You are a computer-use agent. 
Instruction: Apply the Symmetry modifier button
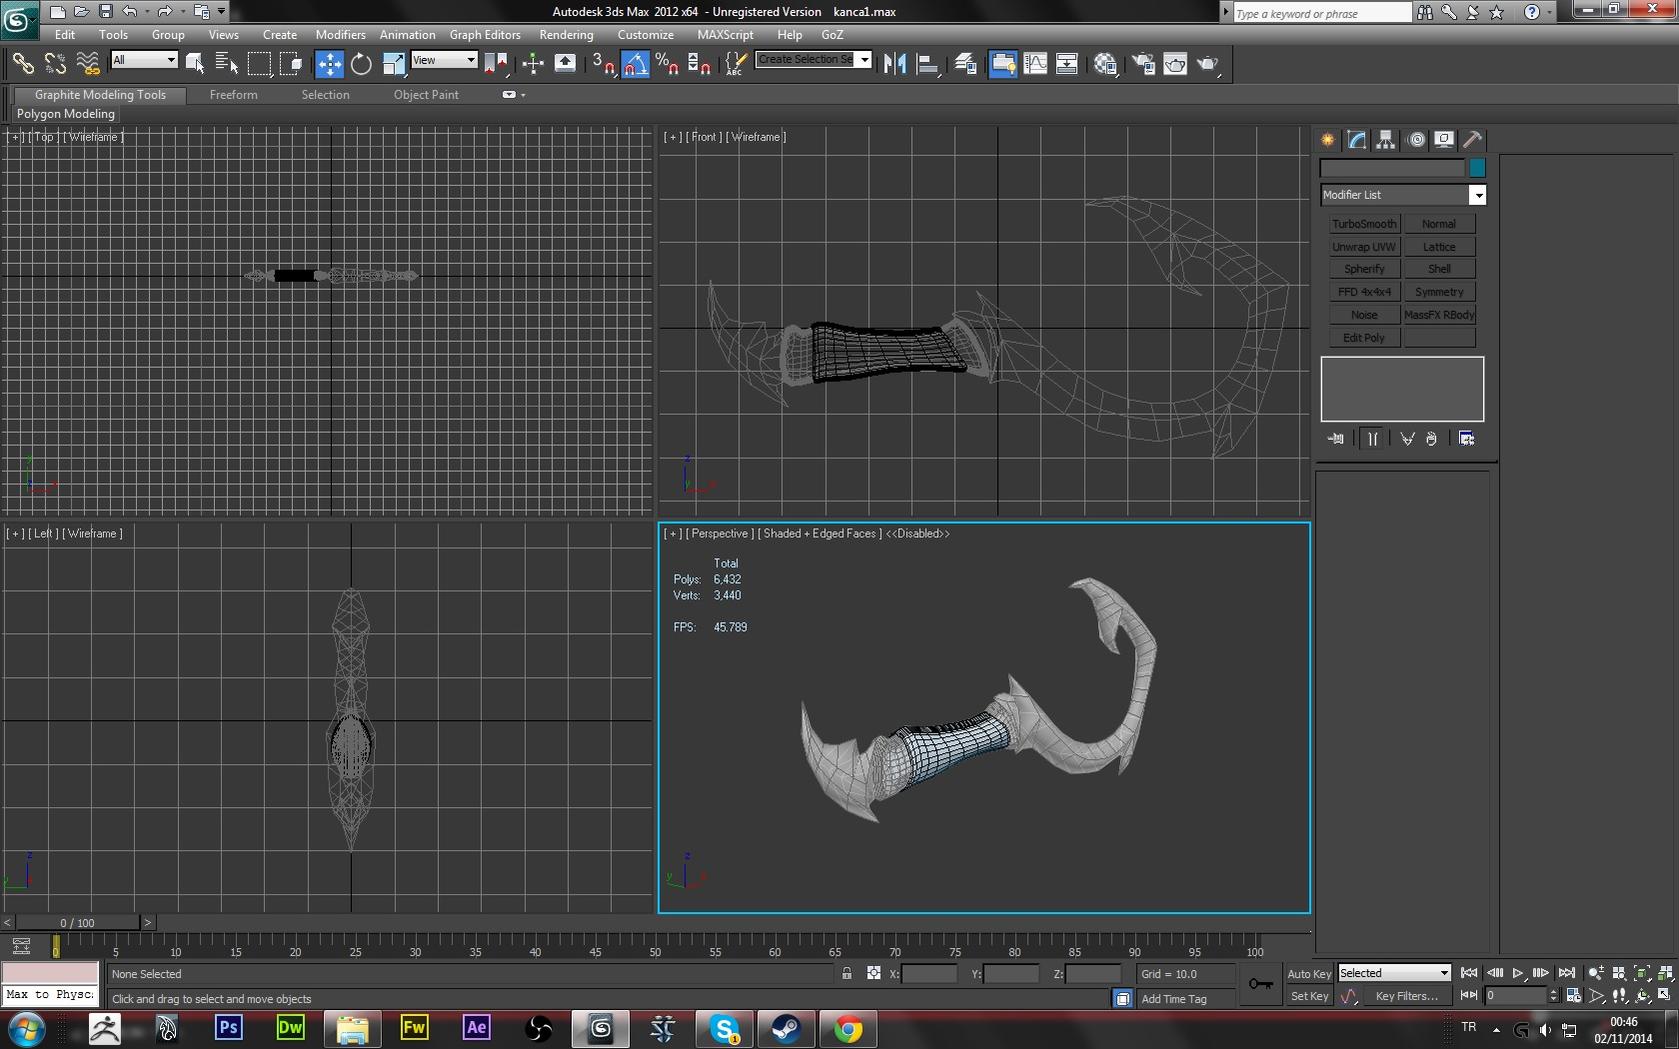(1439, 292)
